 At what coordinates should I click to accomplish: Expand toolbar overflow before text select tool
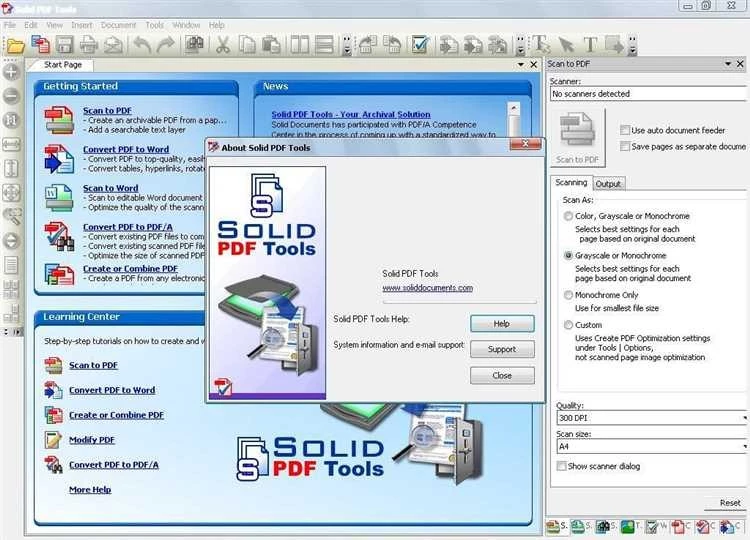point(520,45)
